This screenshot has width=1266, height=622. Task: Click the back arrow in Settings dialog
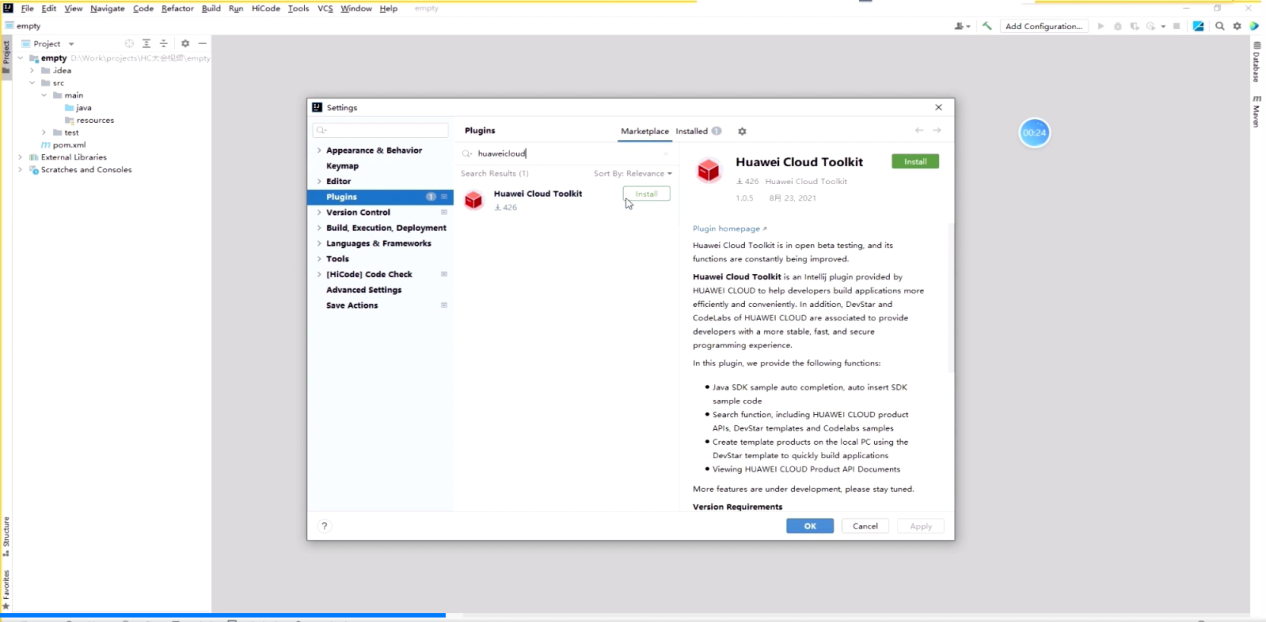click(x=919, y=131)
